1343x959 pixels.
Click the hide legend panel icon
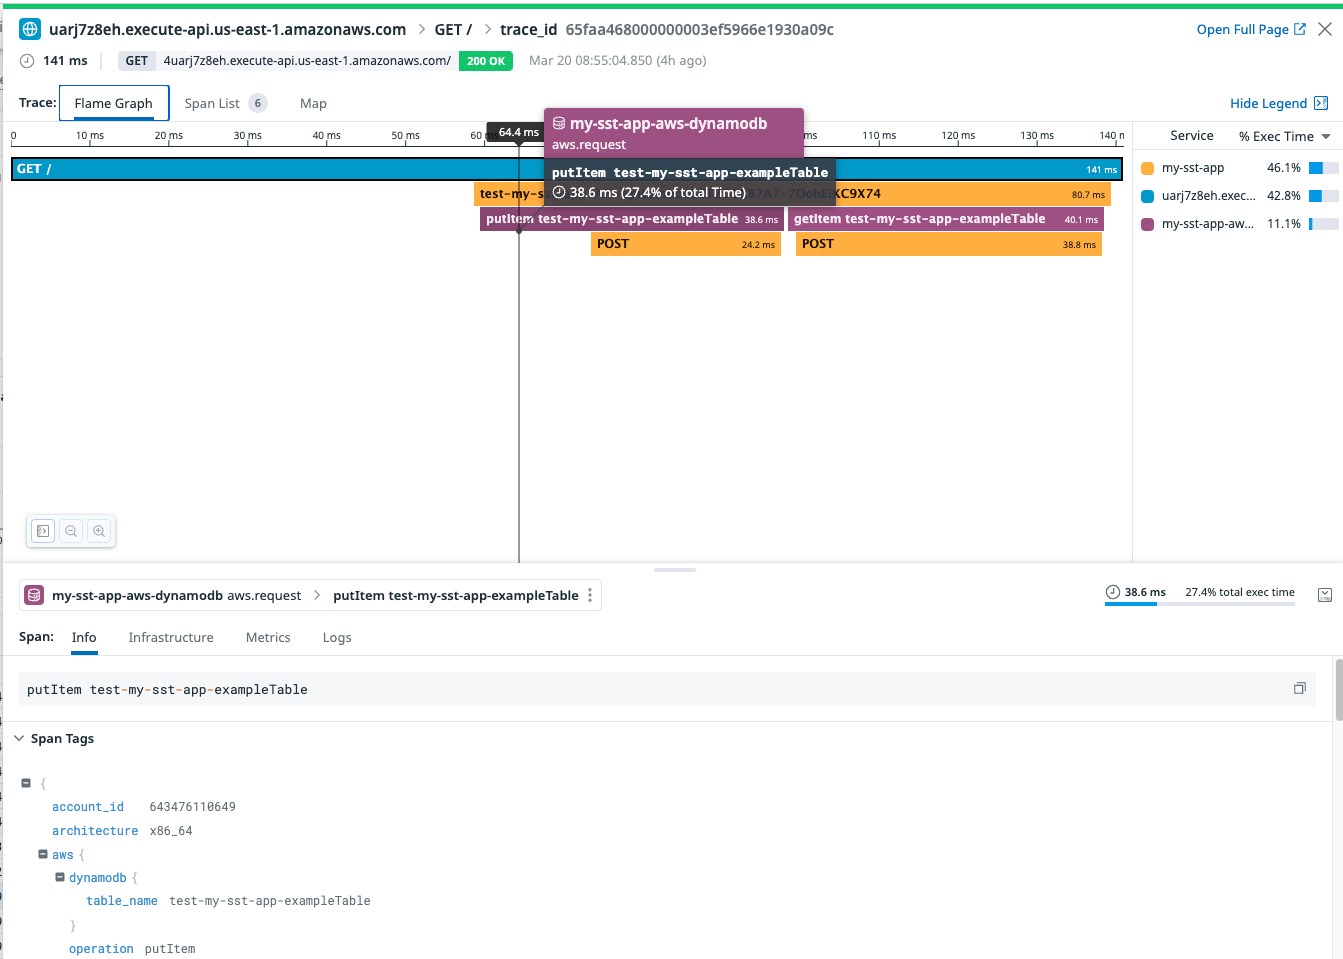coord(1321,103)
